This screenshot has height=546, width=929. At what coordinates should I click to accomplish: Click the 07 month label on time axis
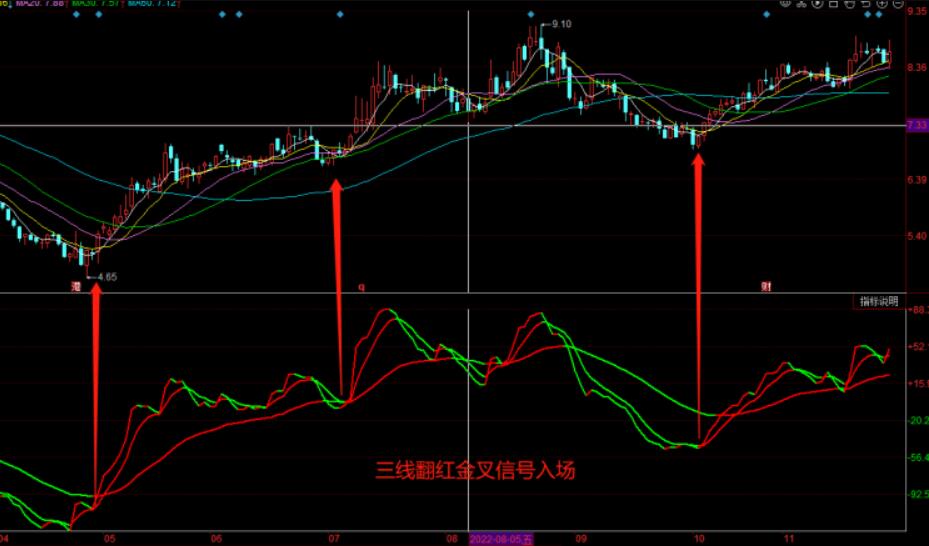[x=332, y=538]
